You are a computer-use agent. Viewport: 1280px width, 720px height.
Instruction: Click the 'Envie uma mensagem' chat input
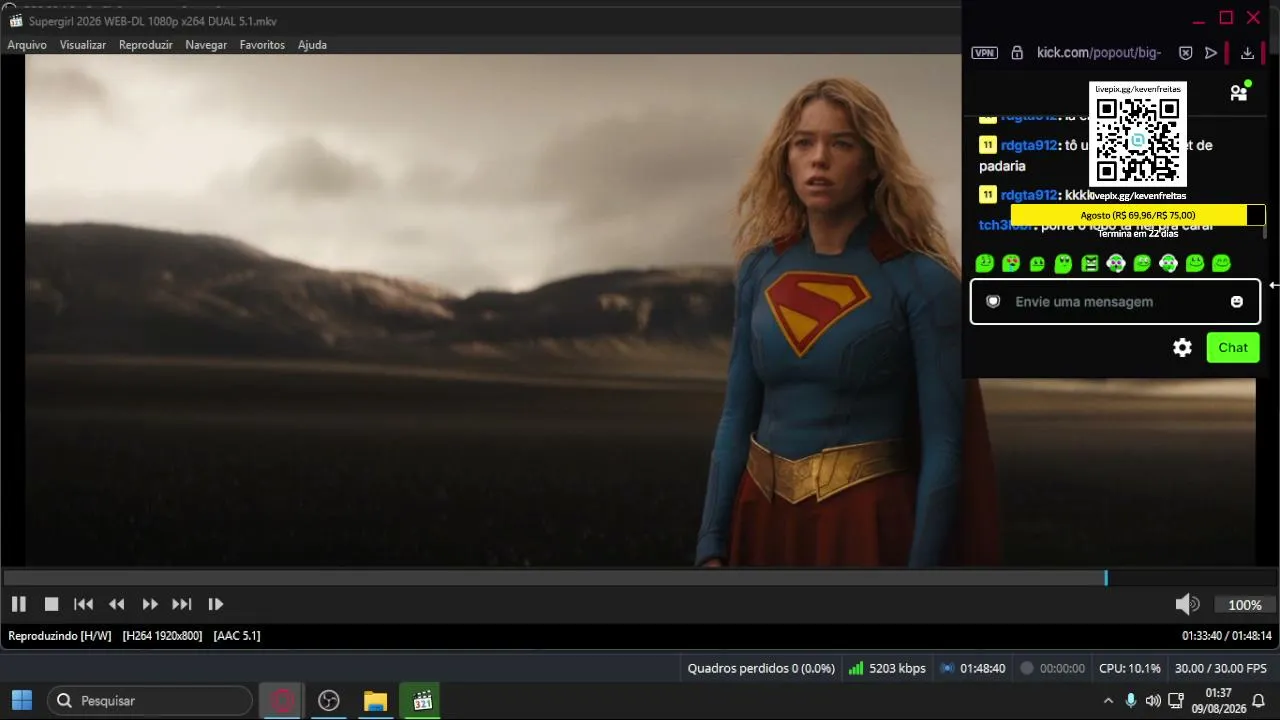coord(1115,302)
